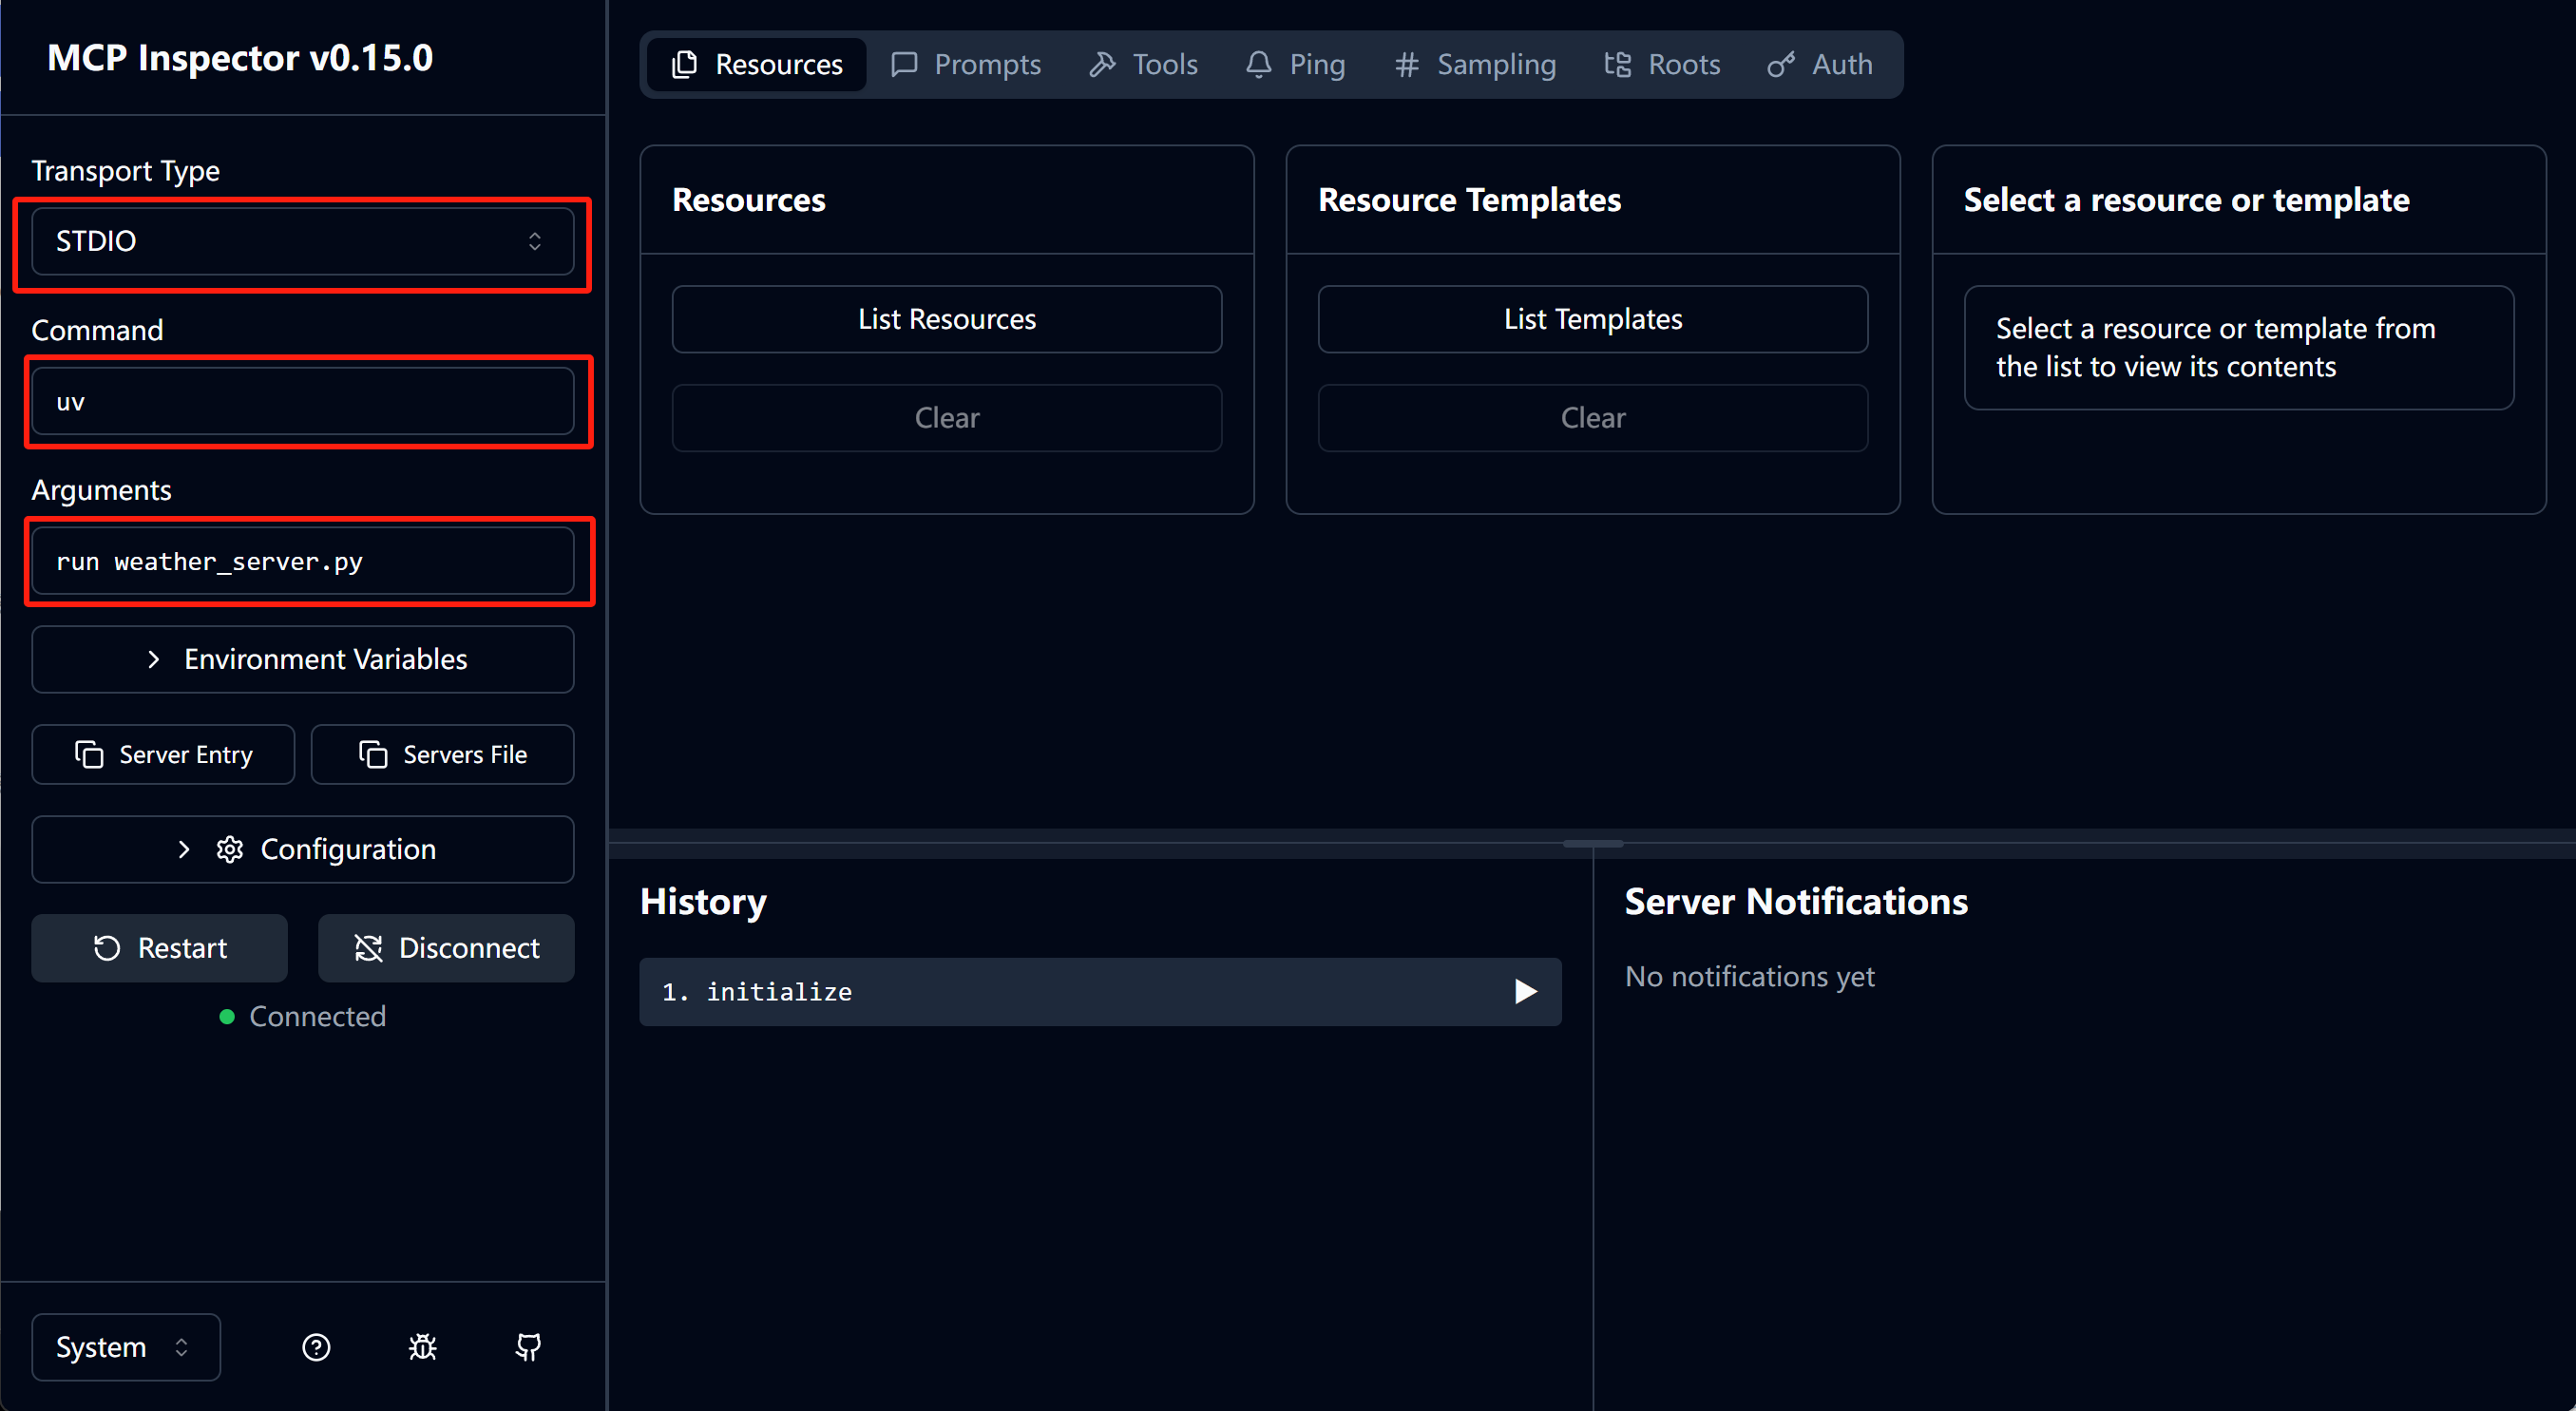Click the help question mark icon
The image size is (2576, 1411).
pyautogui.click(x=316, y=1347)
